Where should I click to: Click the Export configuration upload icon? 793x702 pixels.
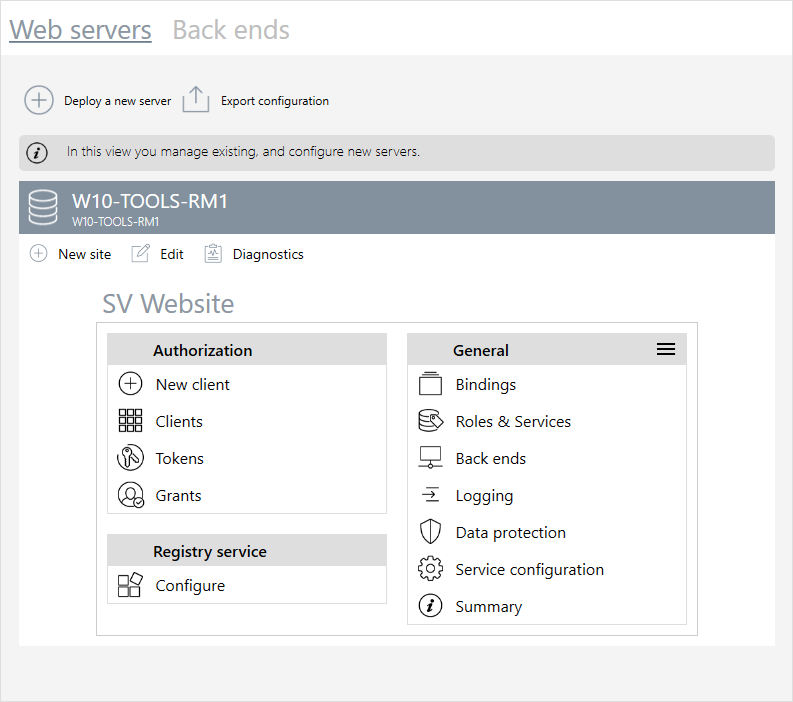click(196, 100)
